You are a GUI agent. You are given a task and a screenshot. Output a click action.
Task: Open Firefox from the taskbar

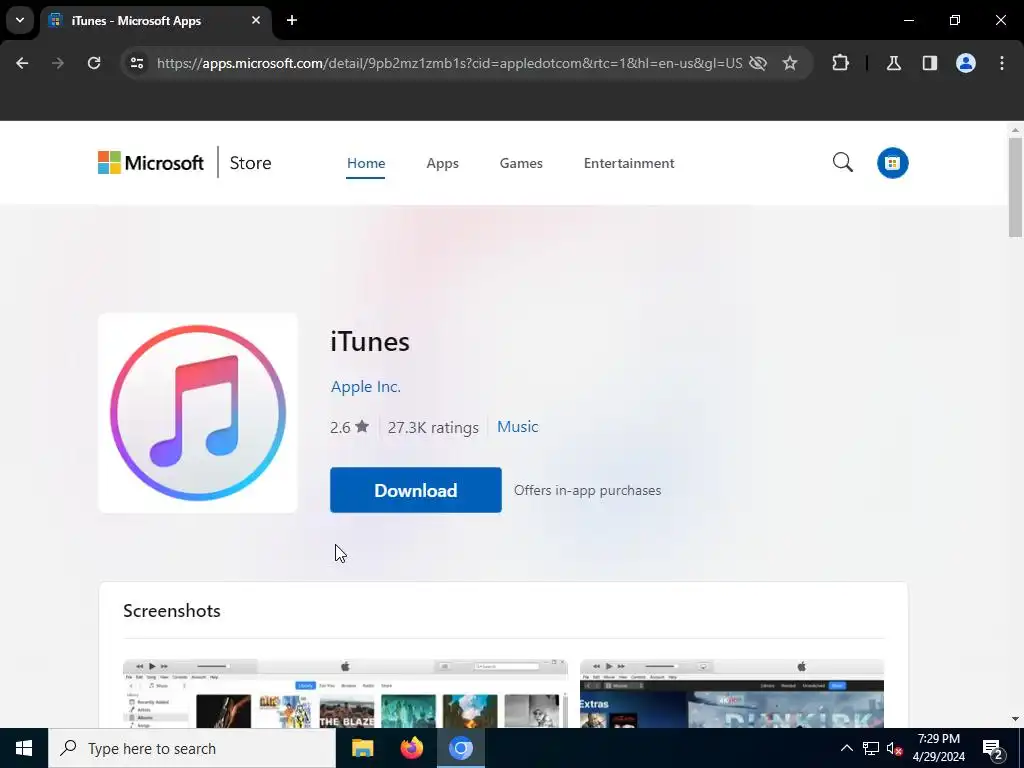(411, 748)
